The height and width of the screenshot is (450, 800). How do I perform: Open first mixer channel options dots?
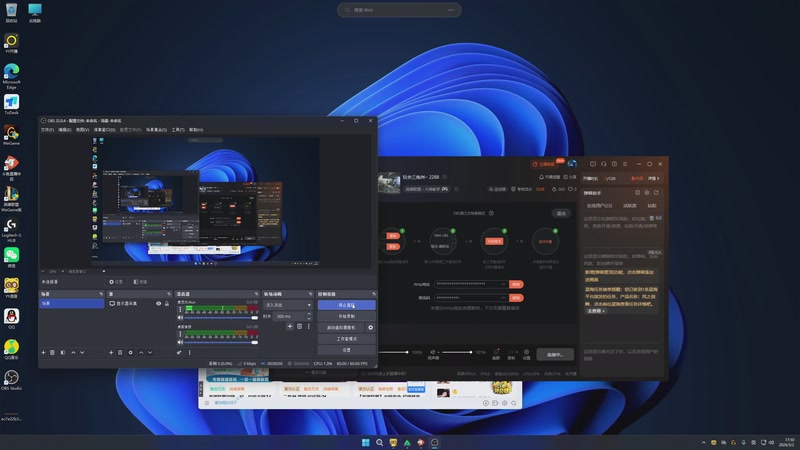click(180, 310)
